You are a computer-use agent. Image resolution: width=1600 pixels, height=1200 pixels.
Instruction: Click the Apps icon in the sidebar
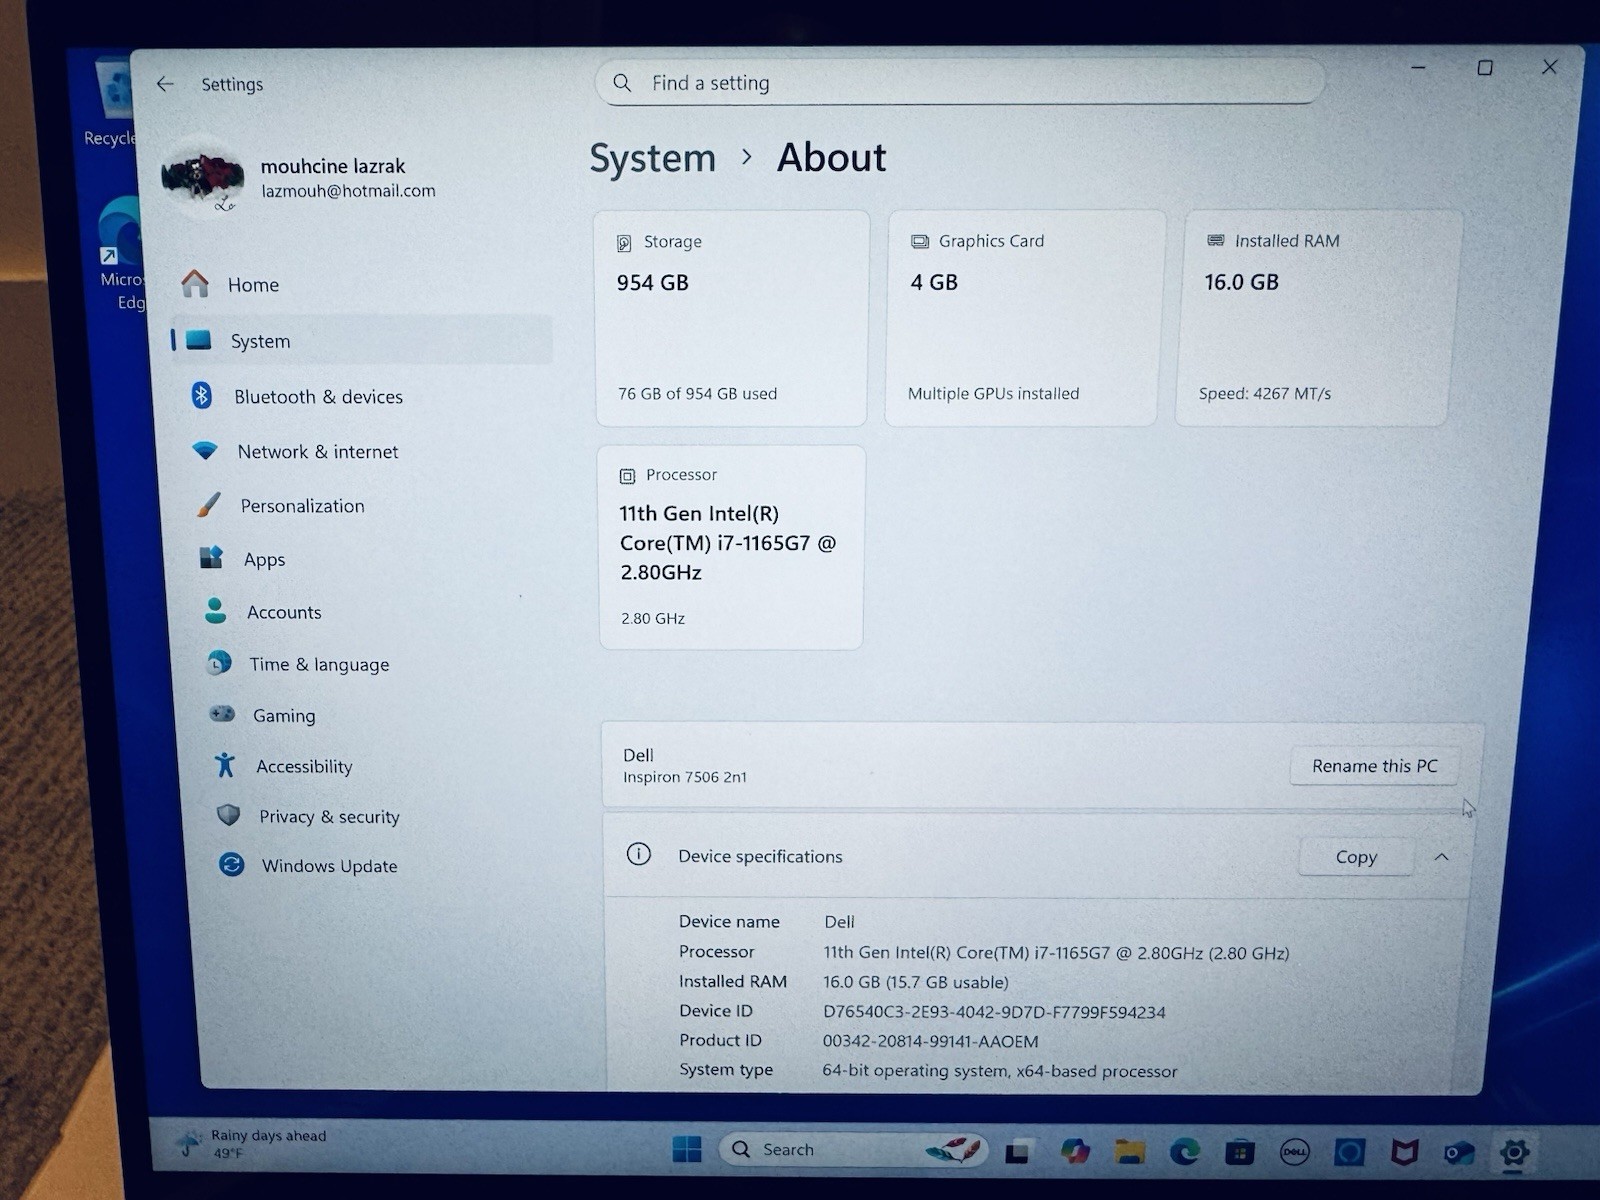211,558
